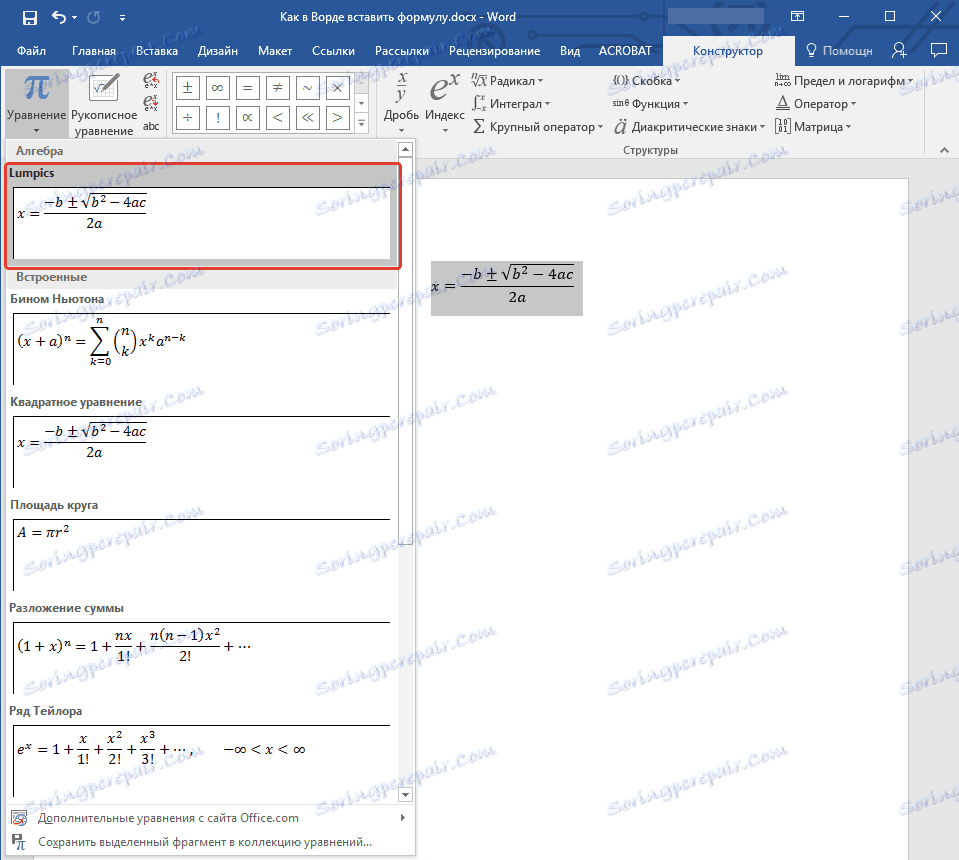Click the Помощн lightbulb search box
This screenshot has width=959, height=860.
pos(839,51)
